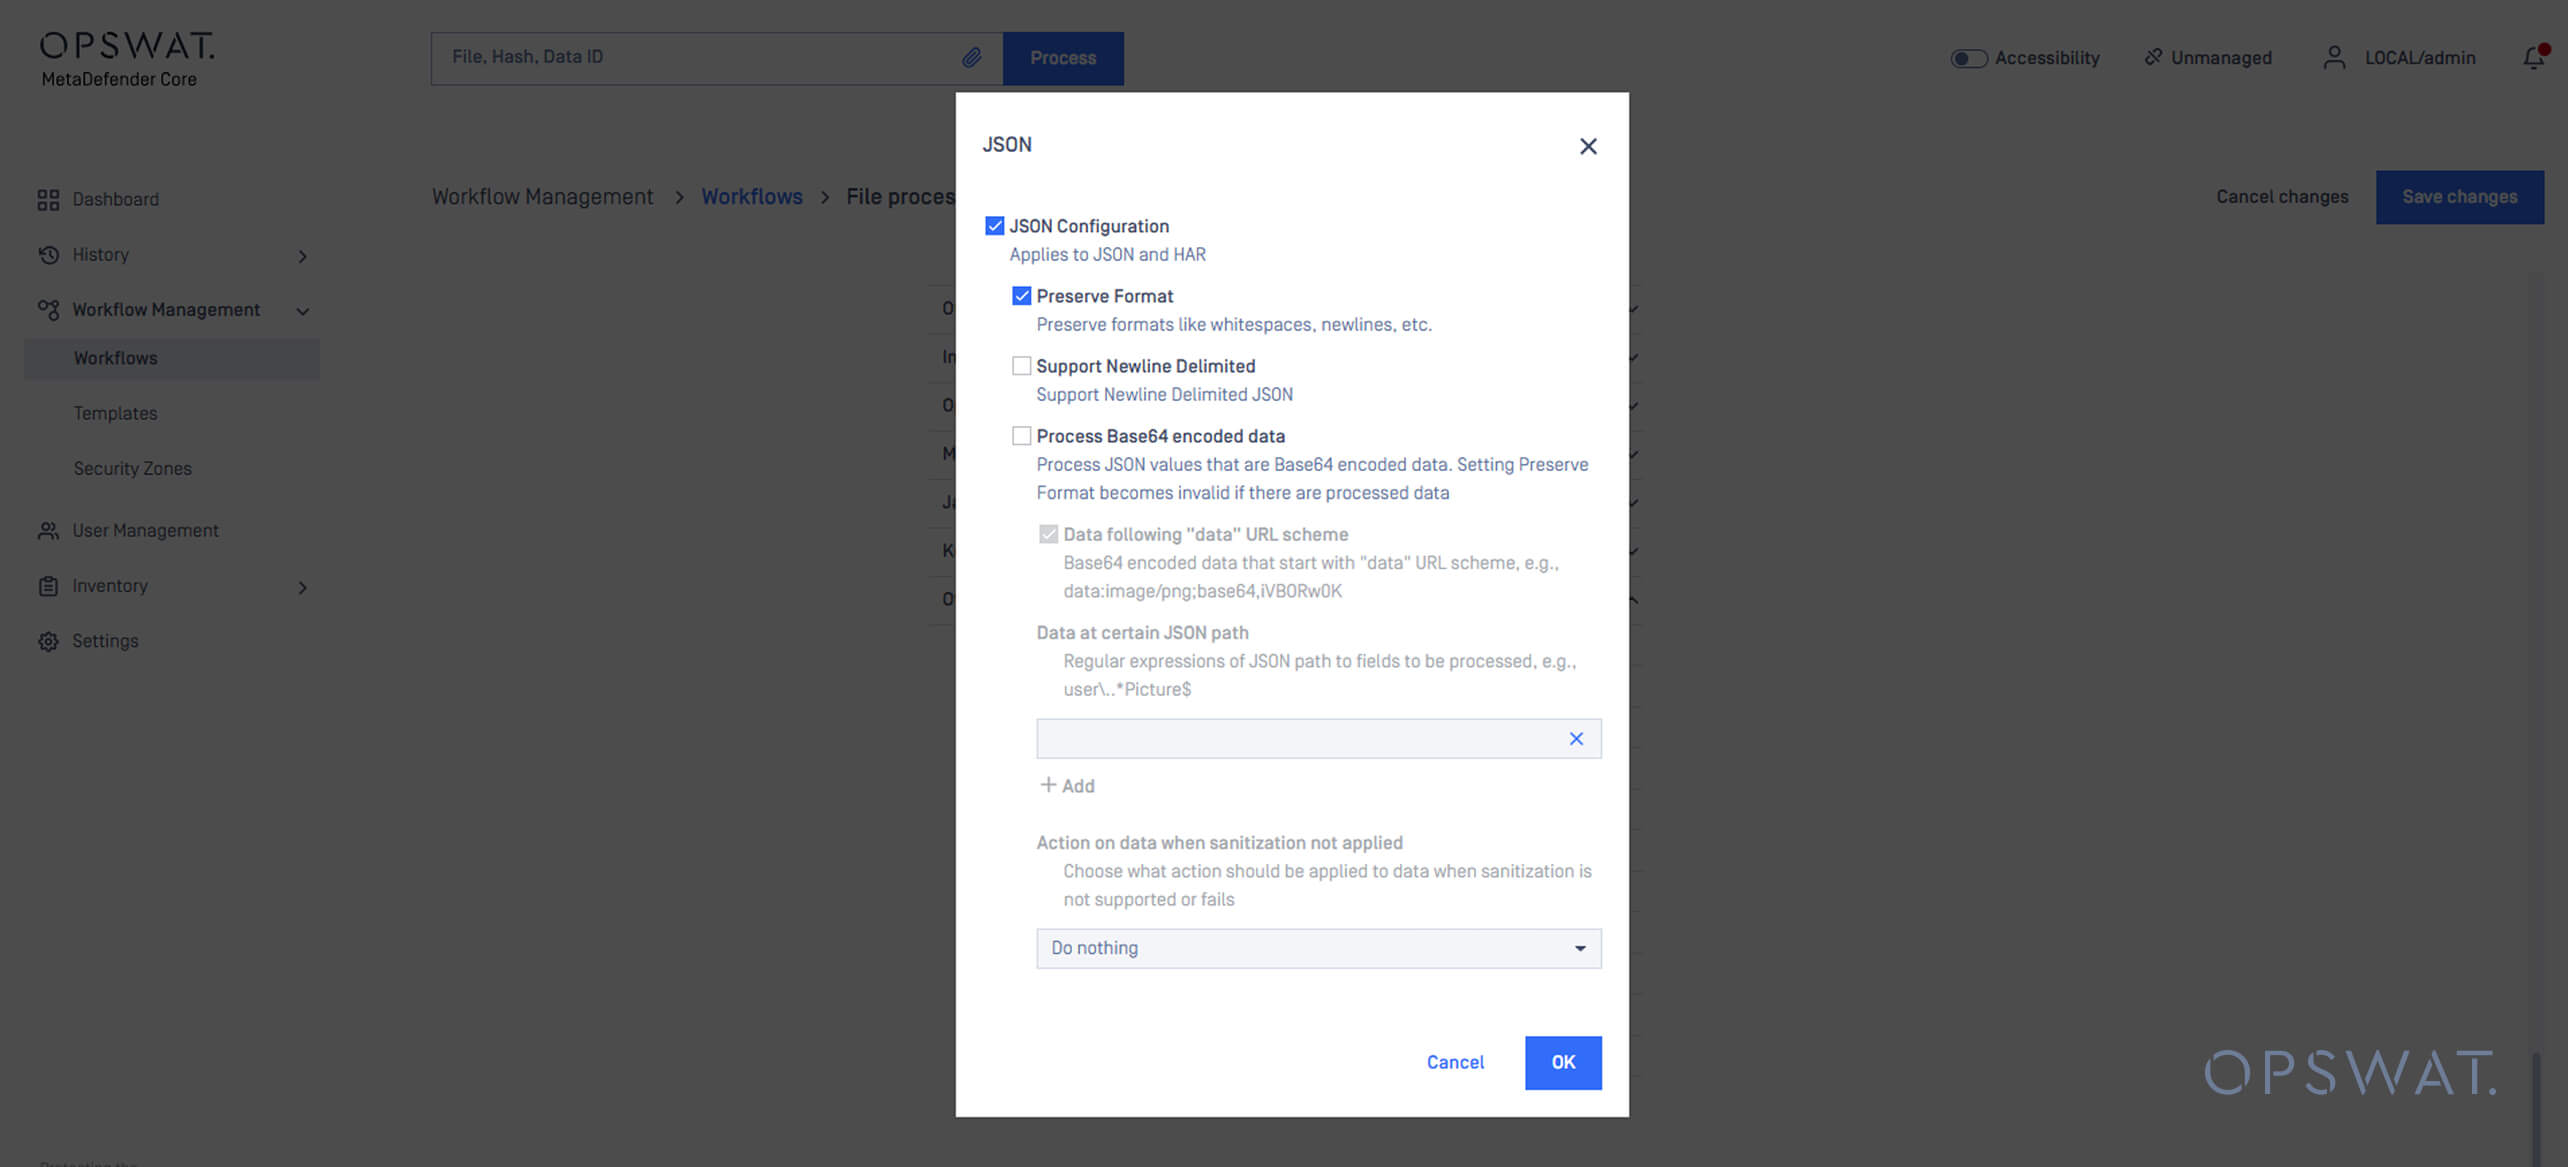Click the Settings gear icon
This screenshot has width=2568, height=1167.
pyautogui.click(x=48, y=641)
